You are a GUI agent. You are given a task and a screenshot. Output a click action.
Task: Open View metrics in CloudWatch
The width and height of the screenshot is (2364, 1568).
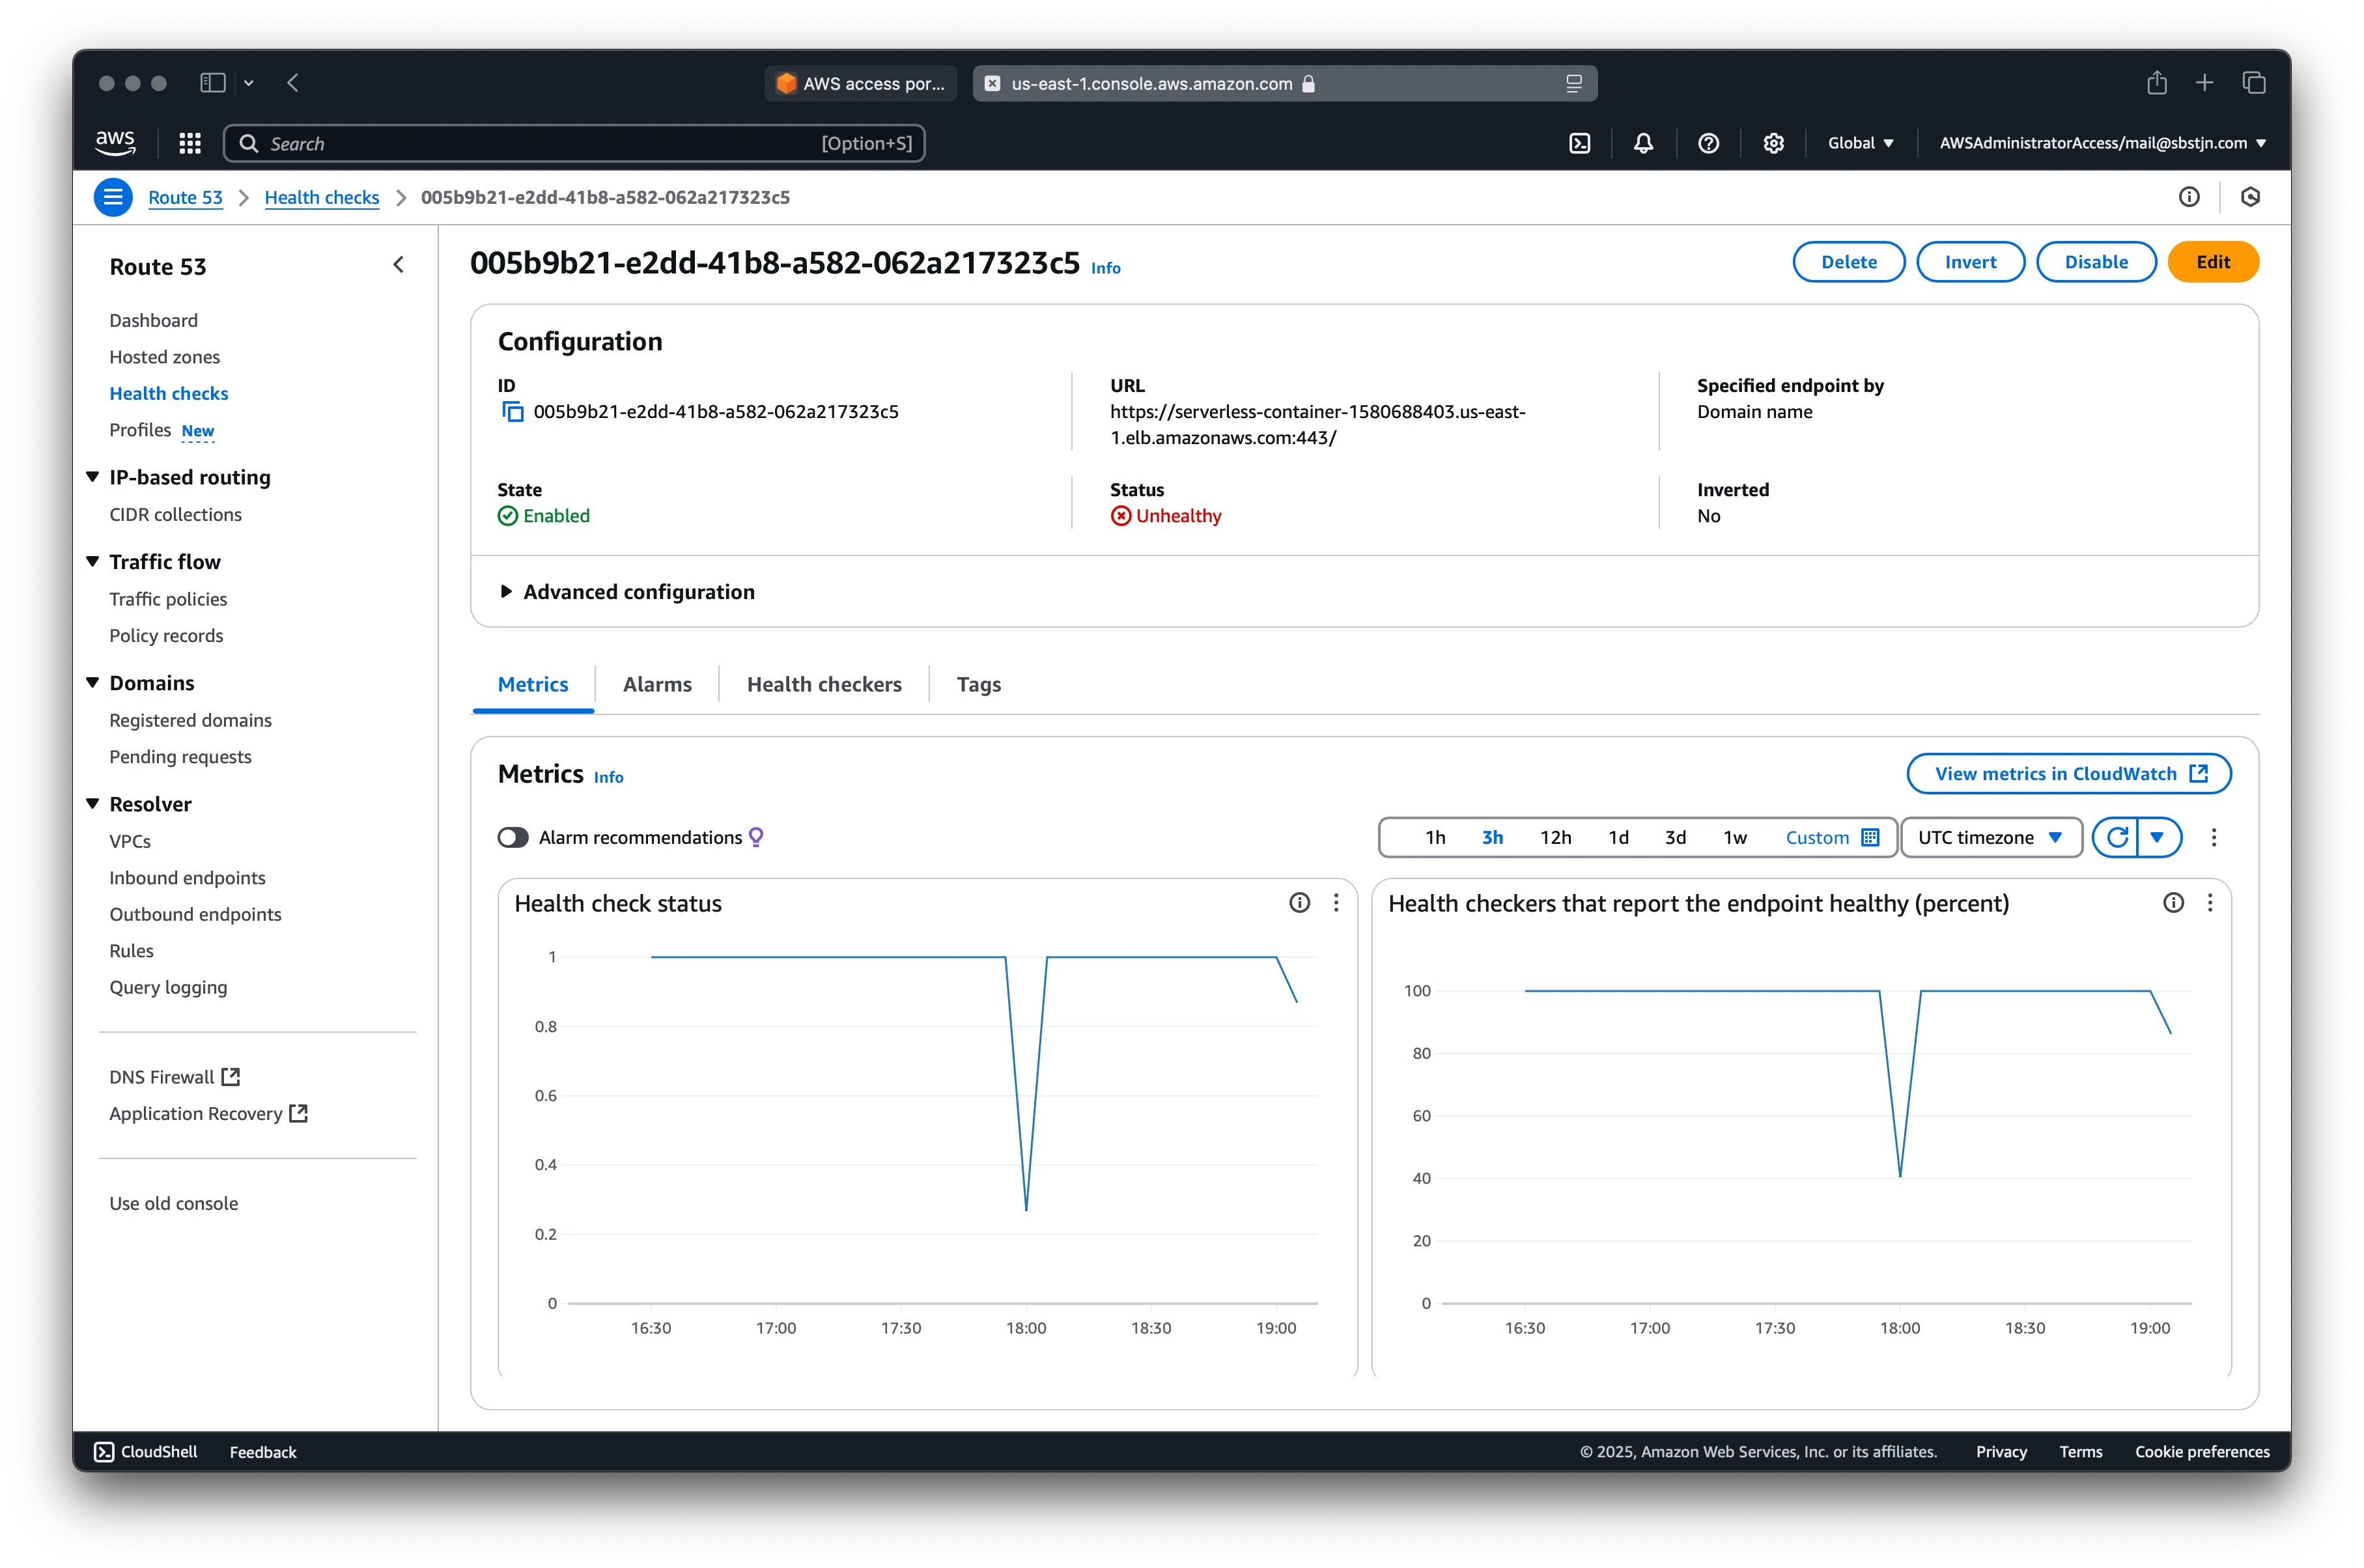click(2067, 773)
